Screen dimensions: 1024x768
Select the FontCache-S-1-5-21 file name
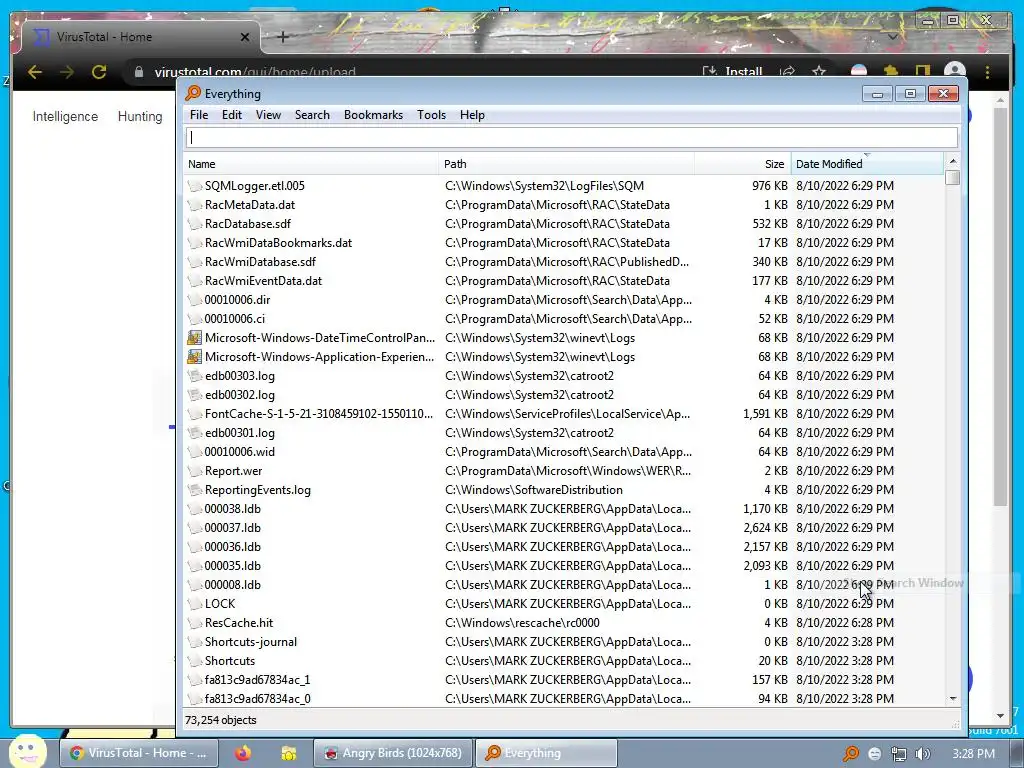point(319,414)
